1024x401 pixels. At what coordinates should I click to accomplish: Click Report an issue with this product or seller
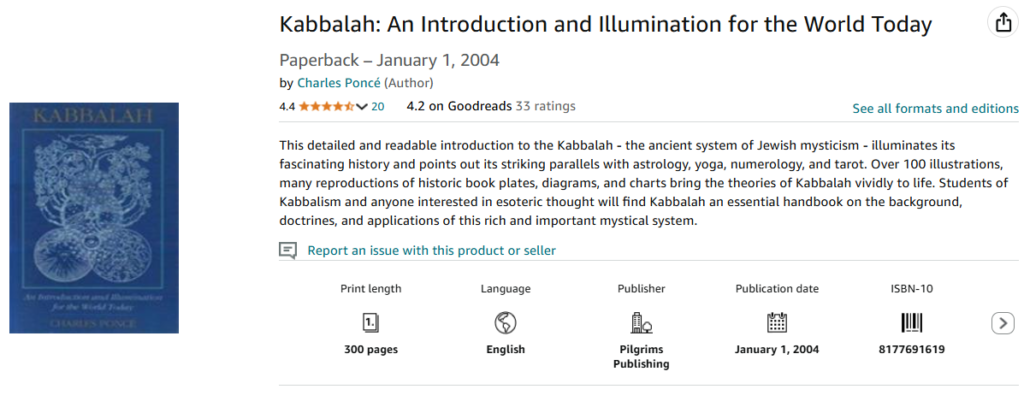click(431, 250)
